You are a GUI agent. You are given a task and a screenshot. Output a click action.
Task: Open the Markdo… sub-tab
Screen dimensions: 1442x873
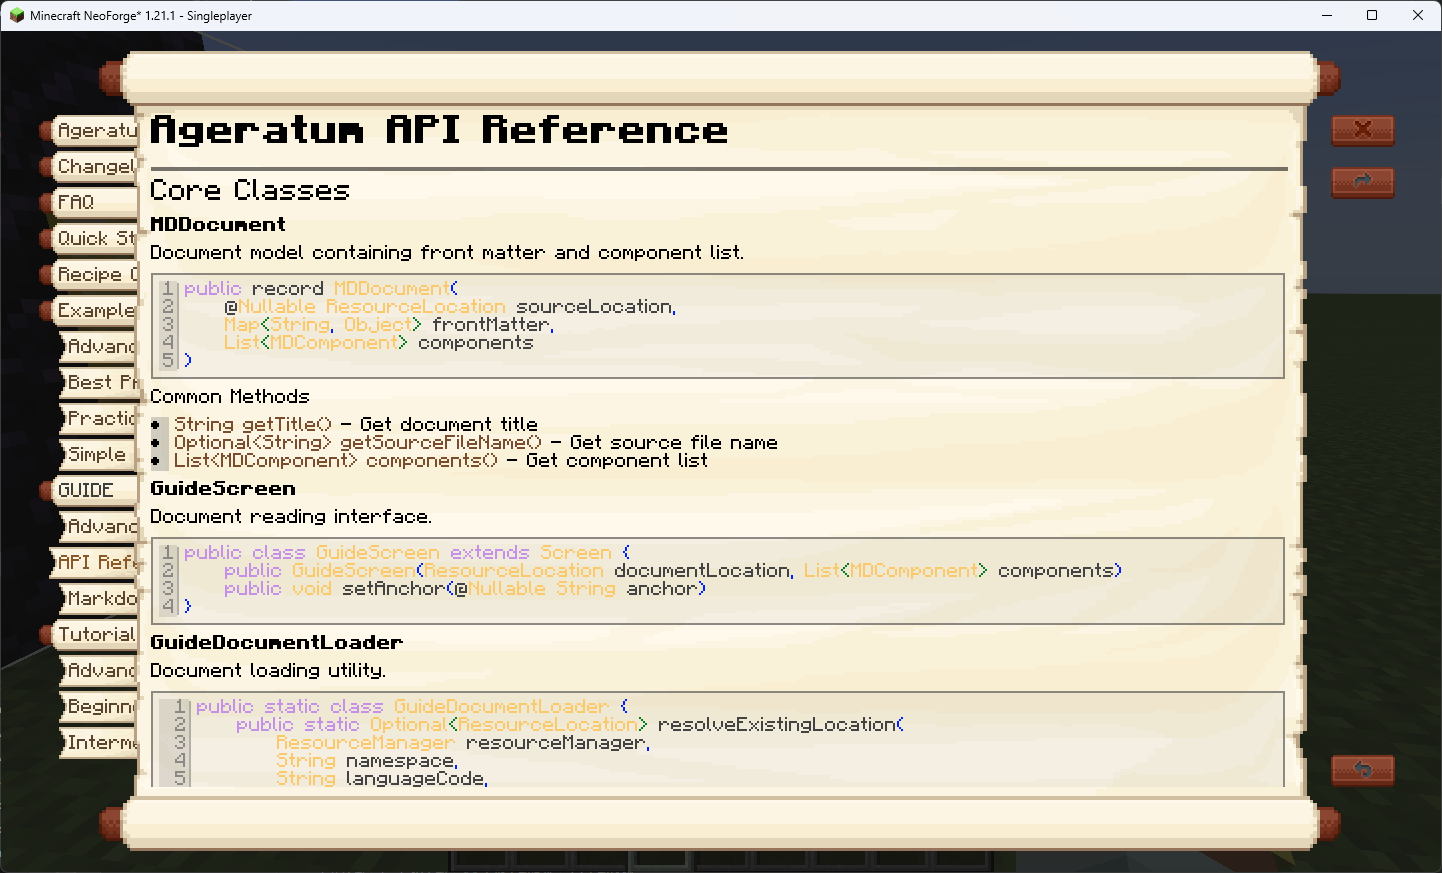point(98,598)
